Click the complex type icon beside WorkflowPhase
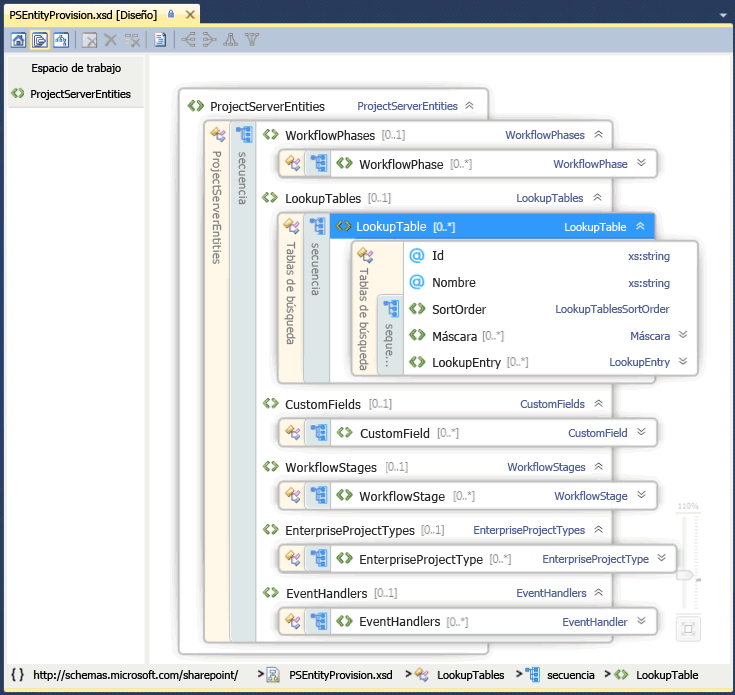This screenshot has width=735, height=695. point(292,164)
